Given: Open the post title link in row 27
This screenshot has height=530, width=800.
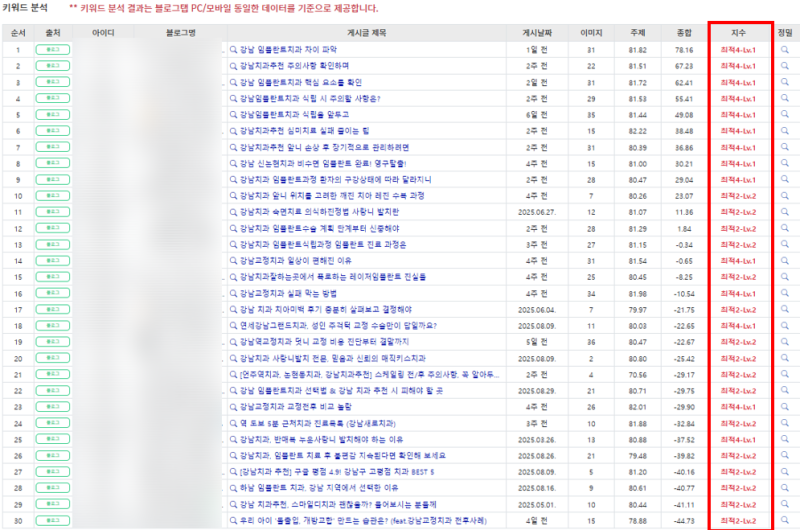Looking at the screenshot, I should (337, 472).
